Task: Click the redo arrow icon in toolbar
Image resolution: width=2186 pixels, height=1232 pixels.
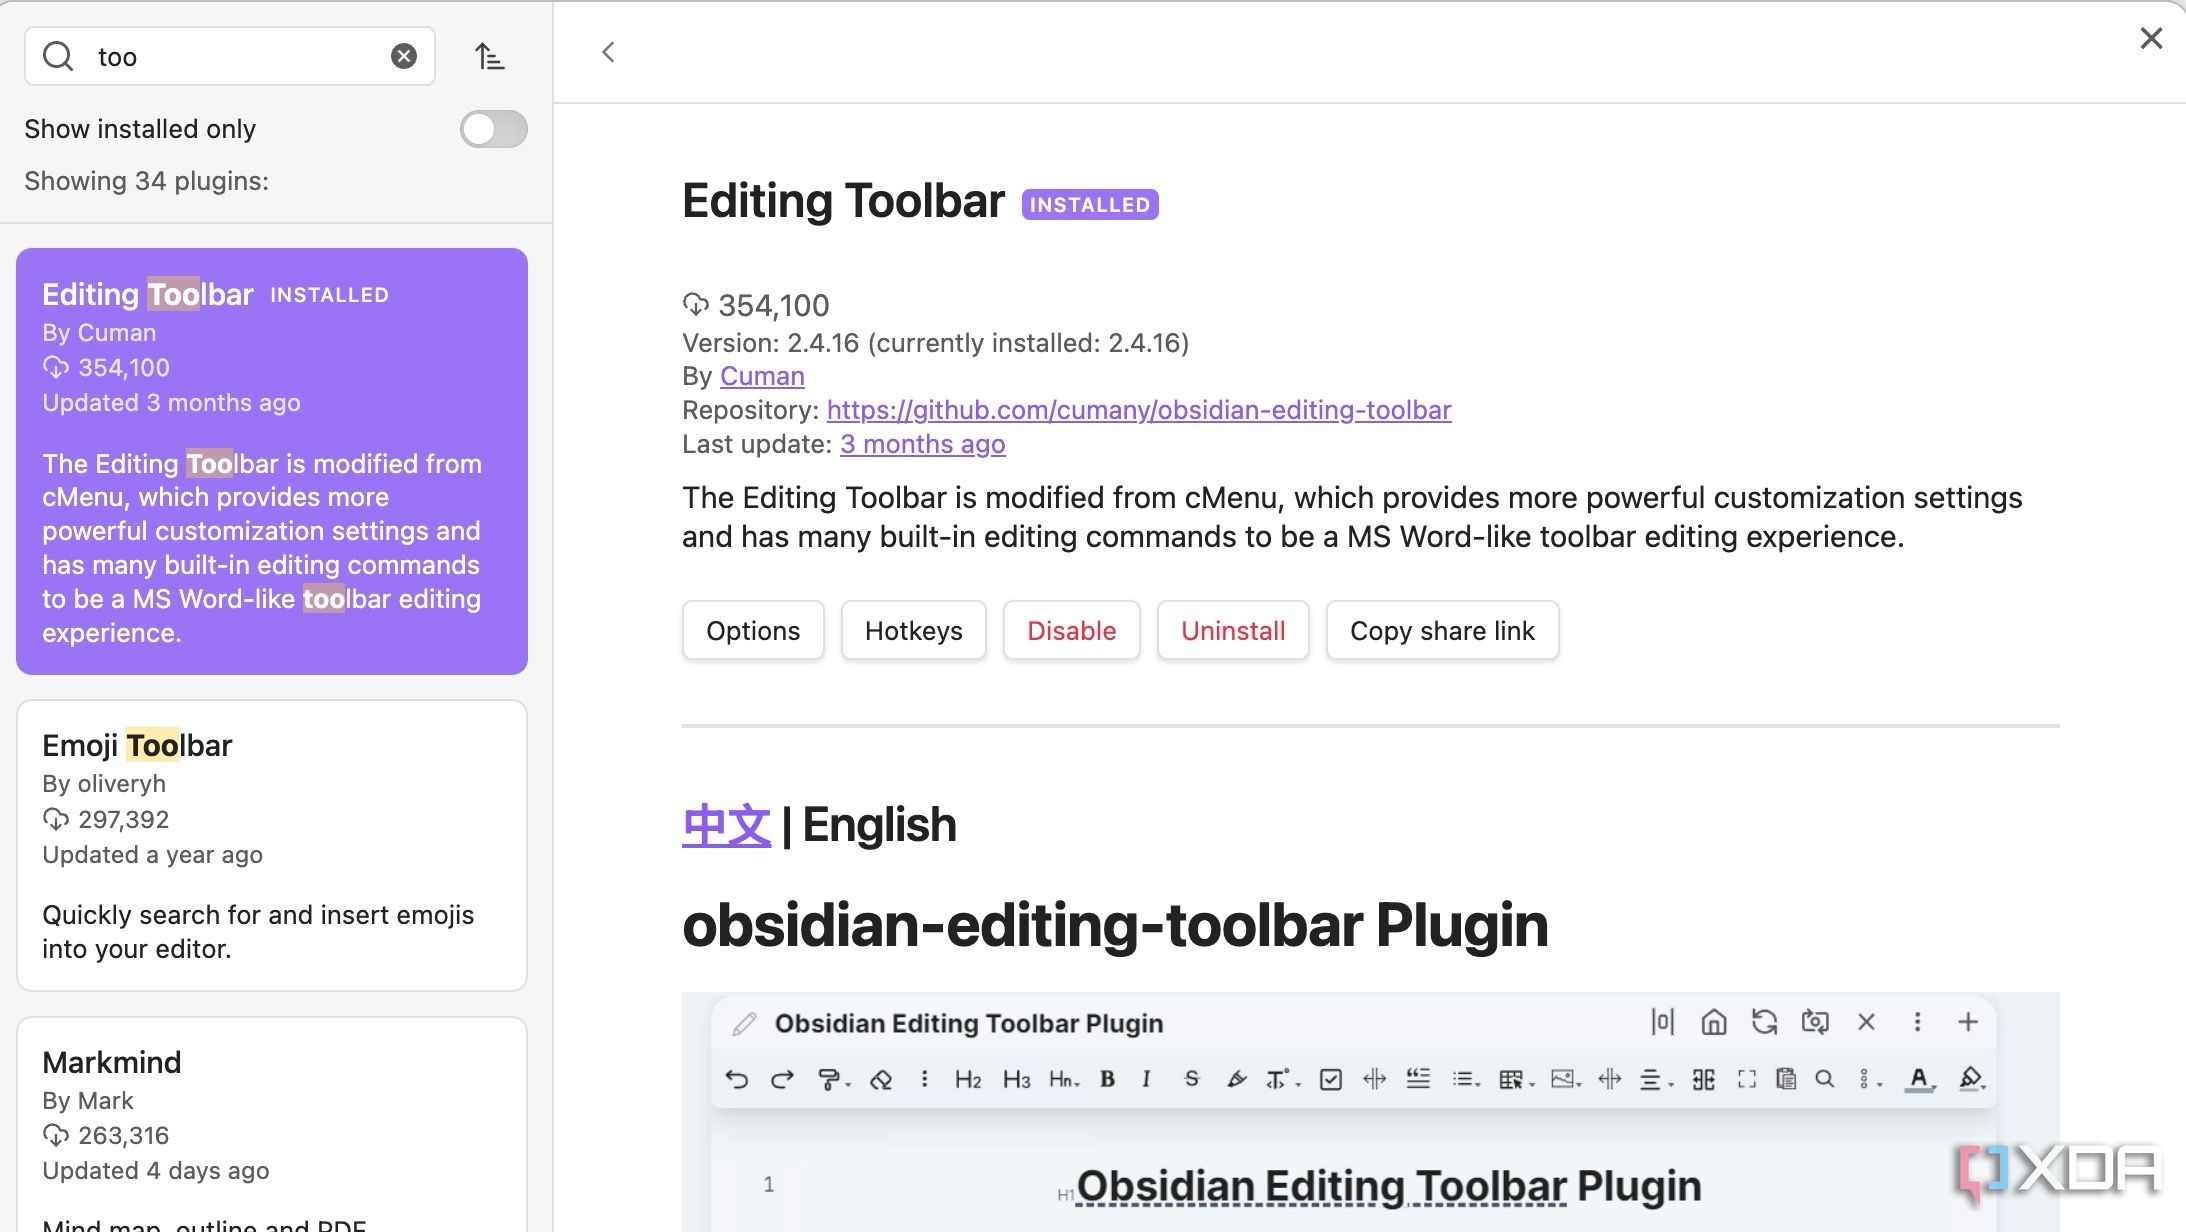Action: (779, 1079)
